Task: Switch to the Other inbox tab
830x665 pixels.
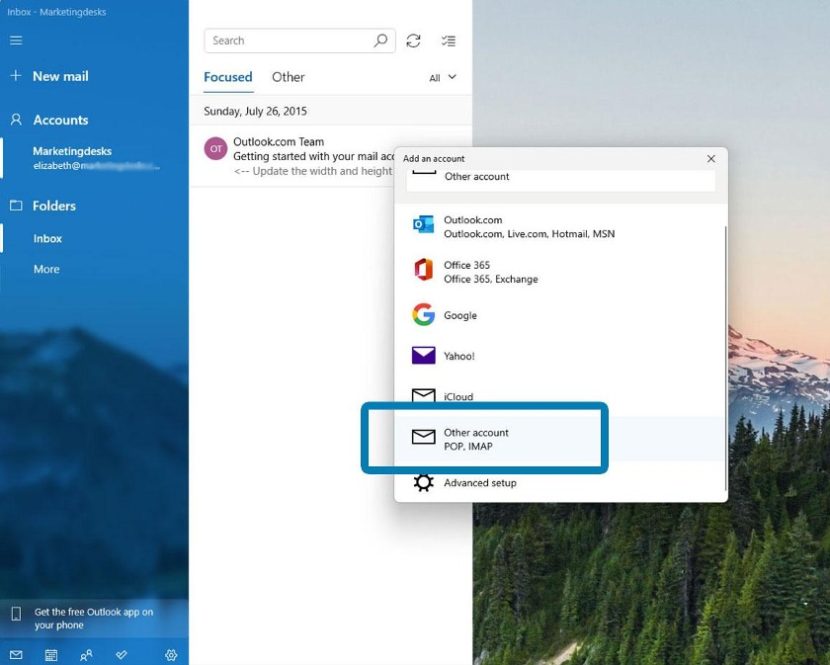Action: coord(288,77)
